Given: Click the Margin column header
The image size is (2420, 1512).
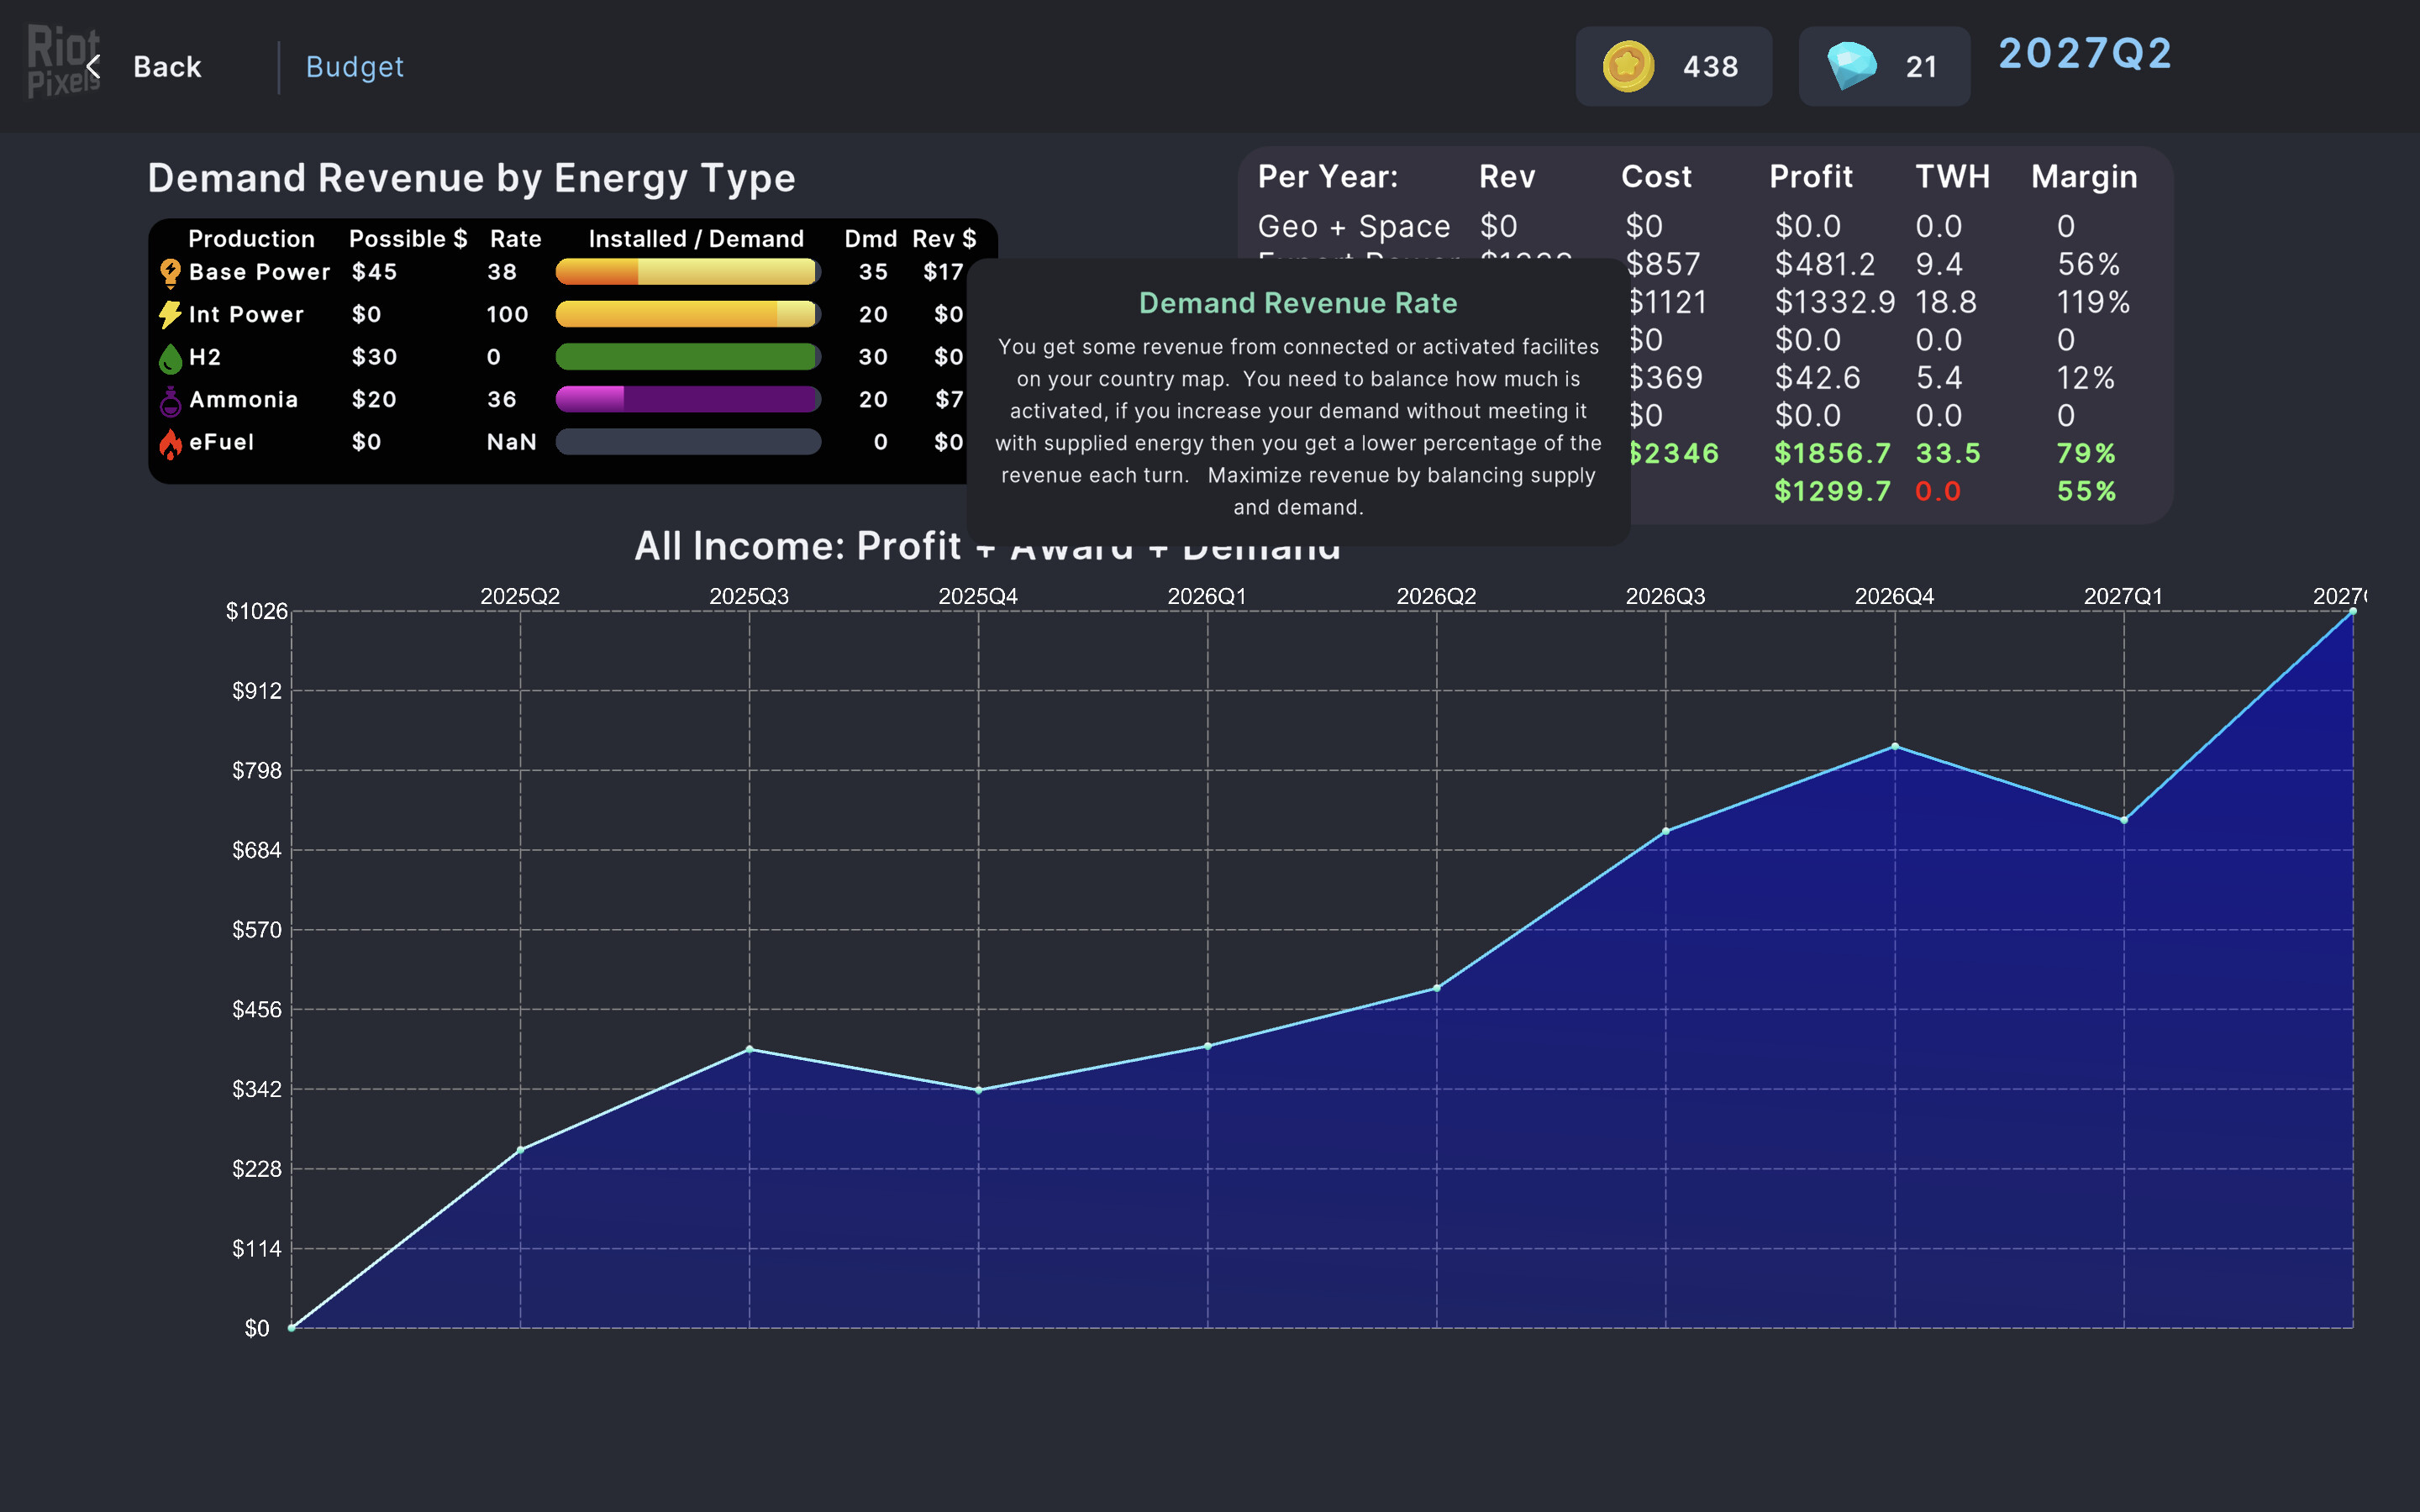Looking at the screenshot, I should pos(2084,177).
